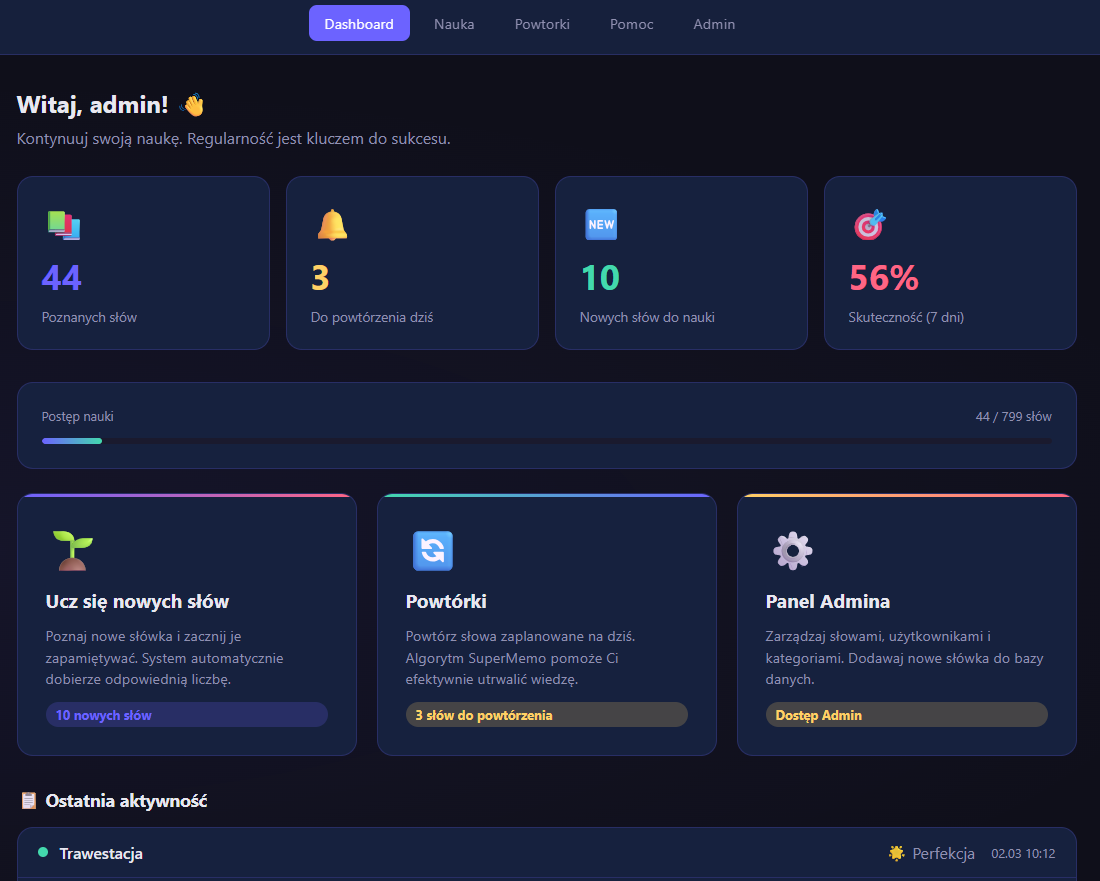
Task: Click the 44 Poznanych słów number
Action: click(x=62, y=278)
